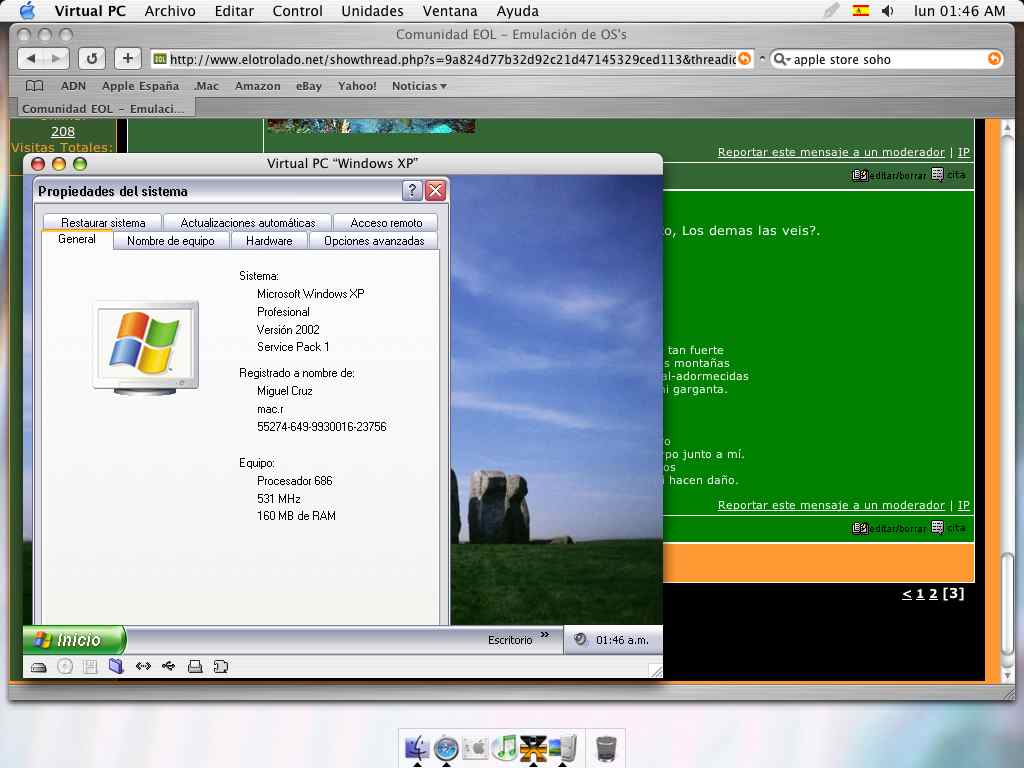Go to thread page 2

coord(933,594)
